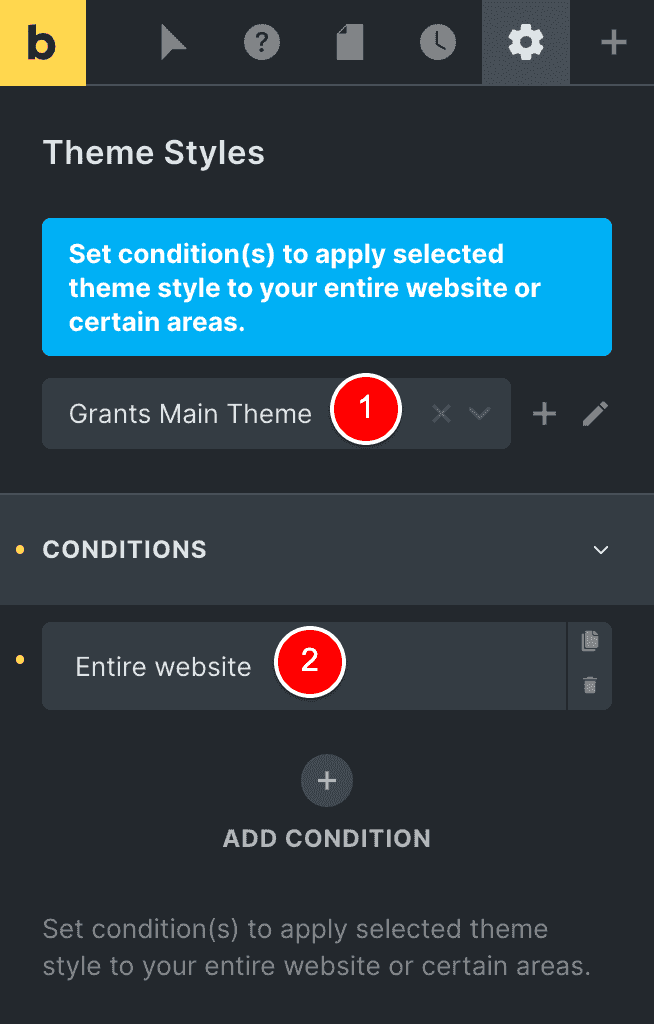Image resolution: width=654 pixels, height=1024 pixels.
Task: Click the chevron arrow in theme selector
Action: pyautogui.click(x=480, y=413)
